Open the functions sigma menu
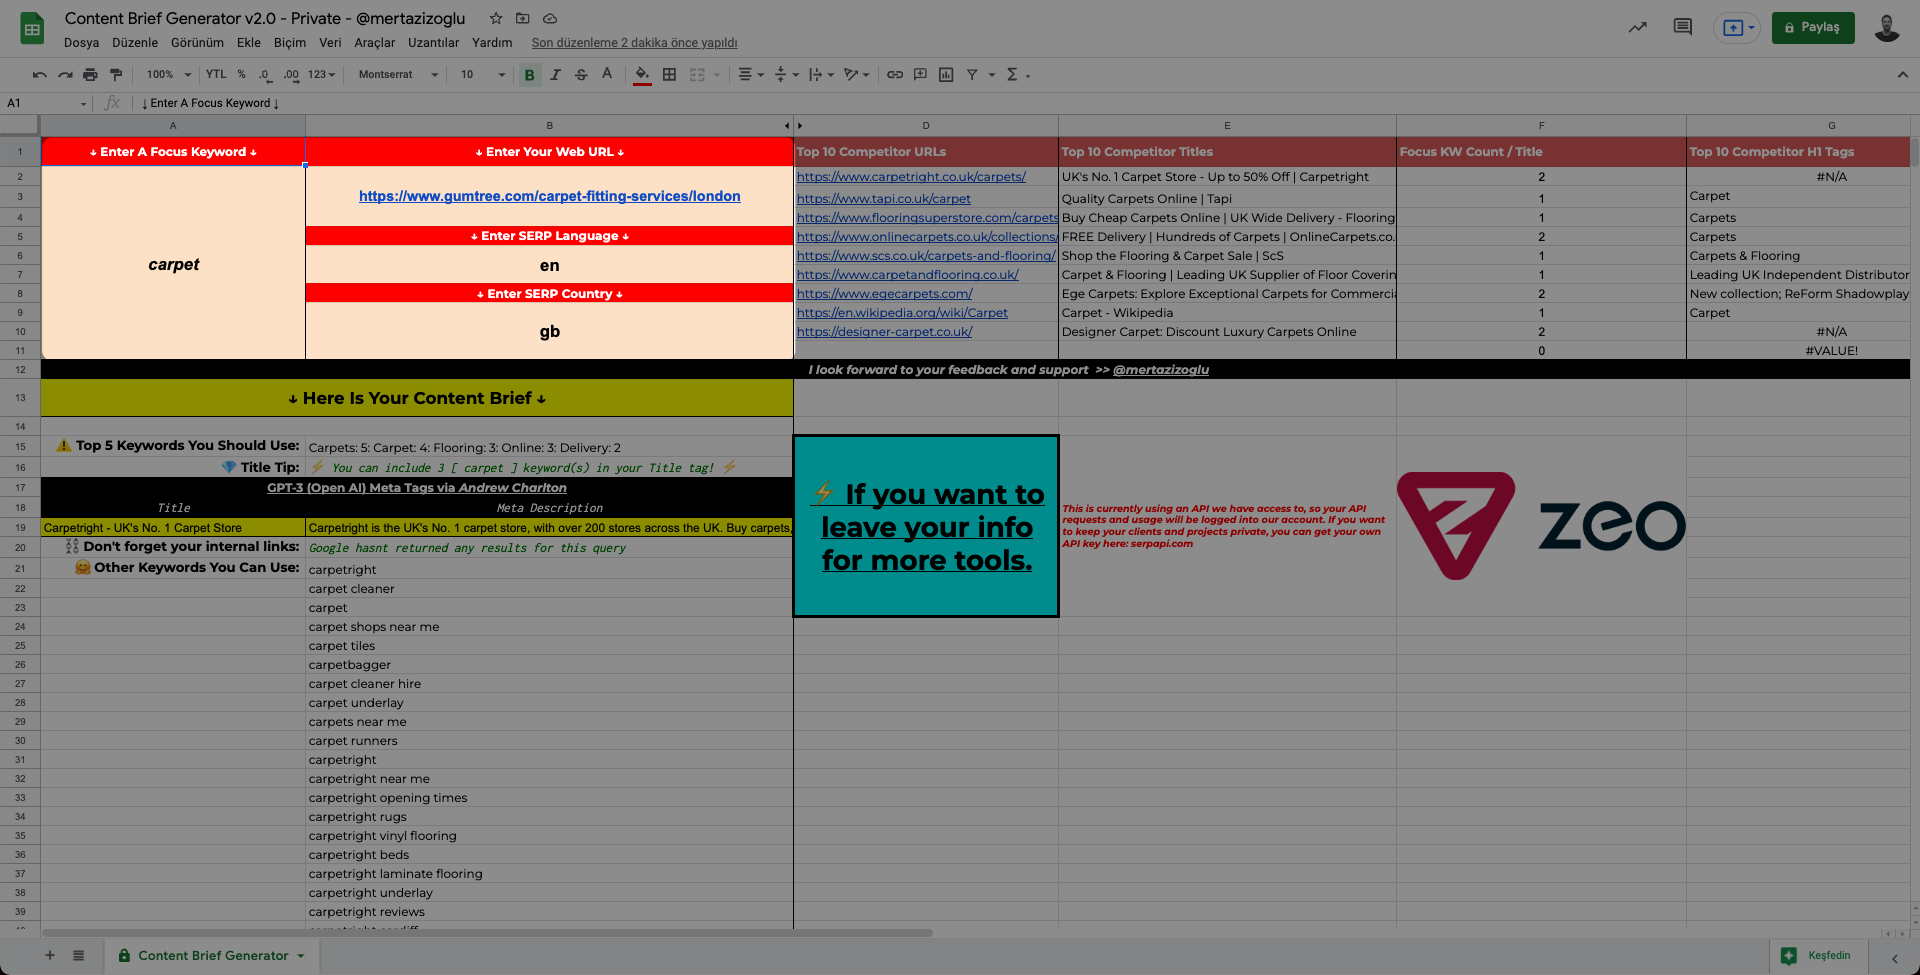Image resolution: width=1920 pixels, height=975 pixels. click(x=1017, y=75)
